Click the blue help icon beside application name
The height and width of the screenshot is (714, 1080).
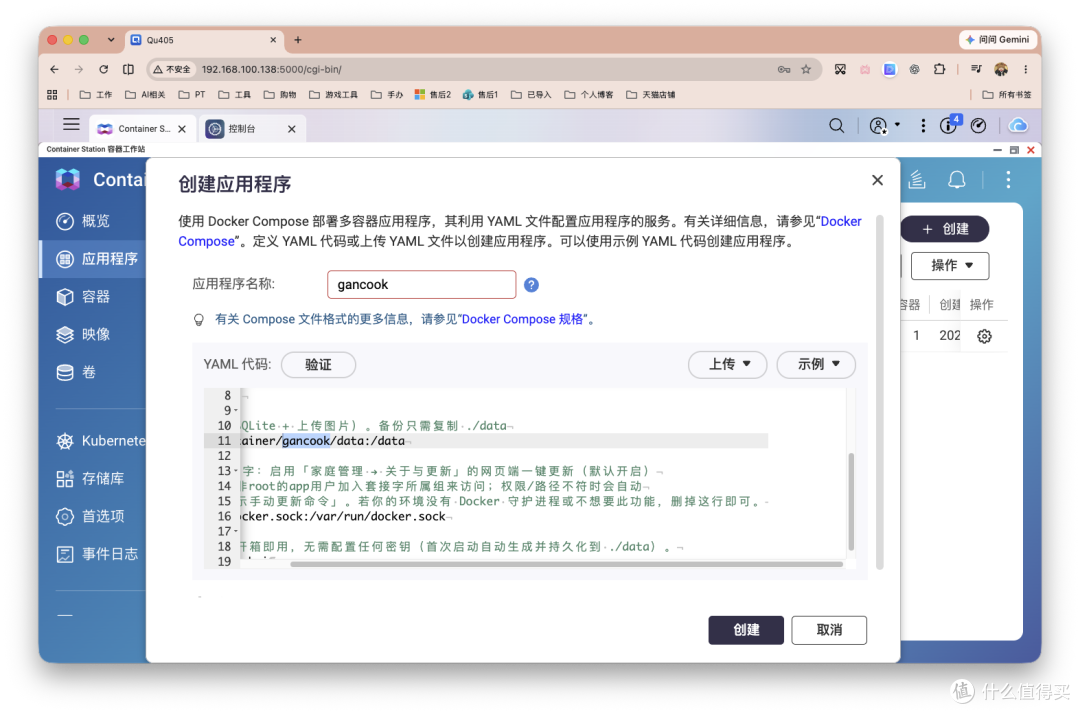click(531, 285)
